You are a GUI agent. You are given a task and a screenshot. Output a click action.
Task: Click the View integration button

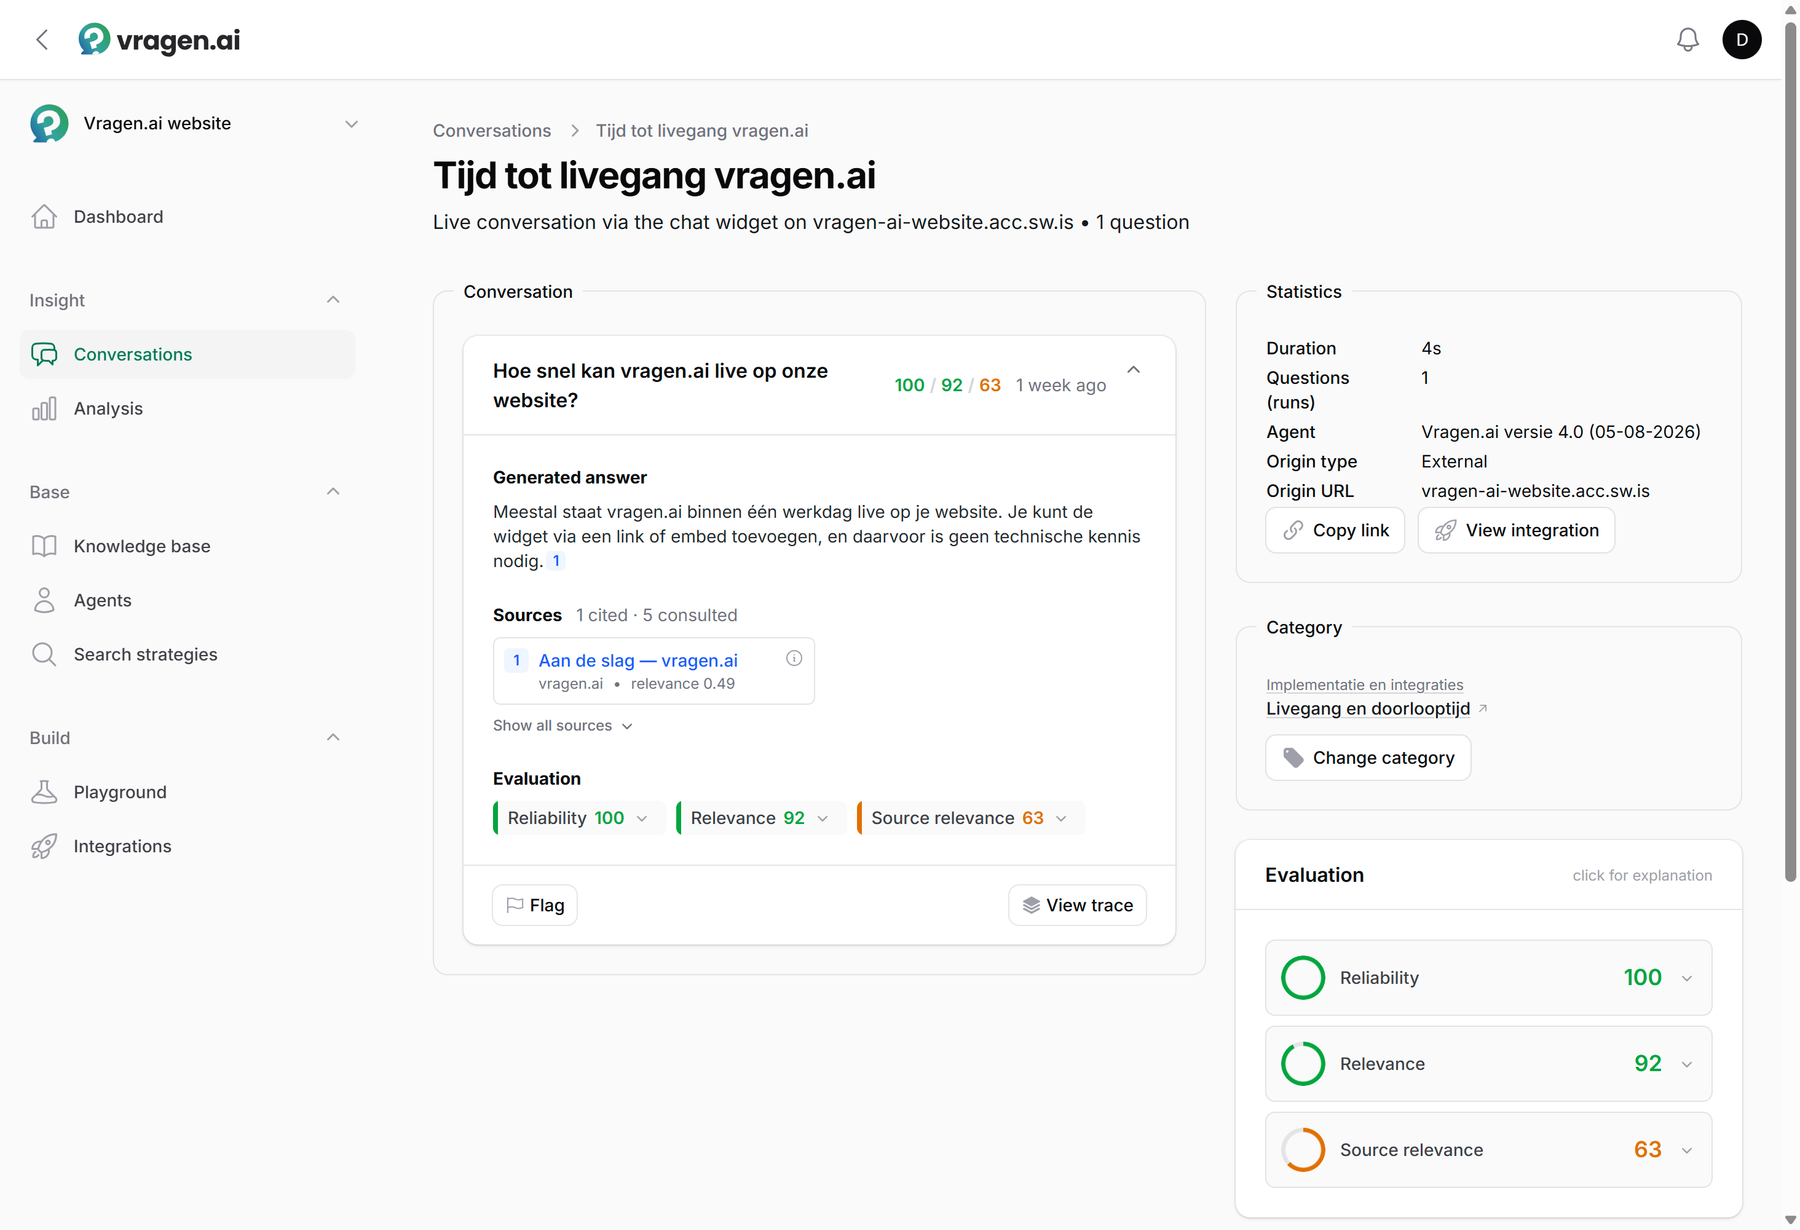click(1516, 530)
